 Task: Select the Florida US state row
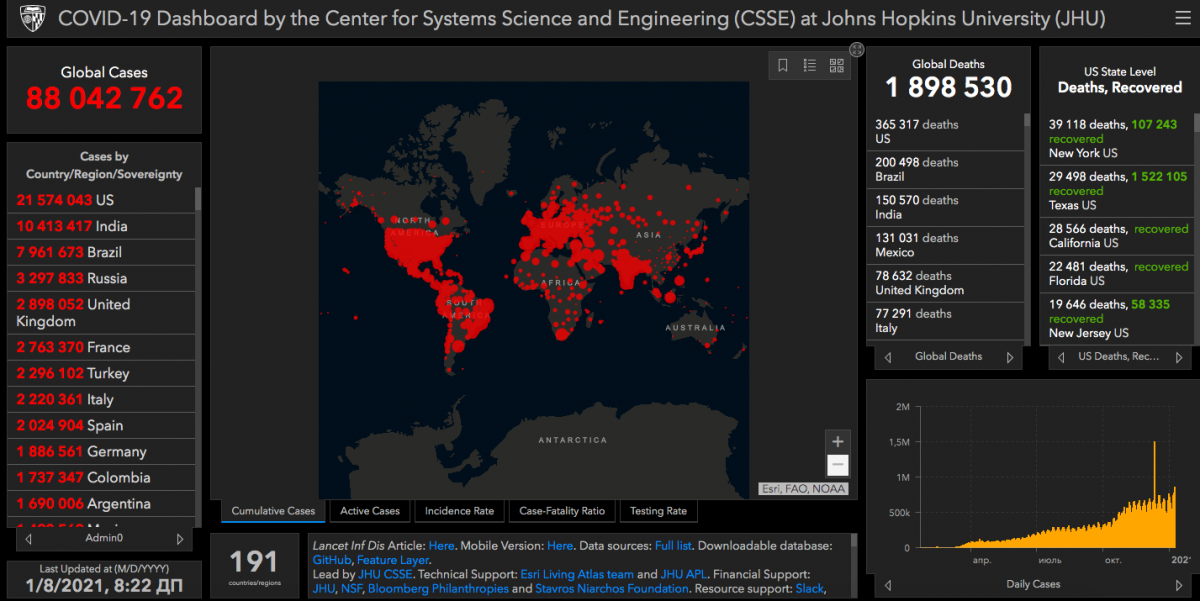click(1116, 274)
